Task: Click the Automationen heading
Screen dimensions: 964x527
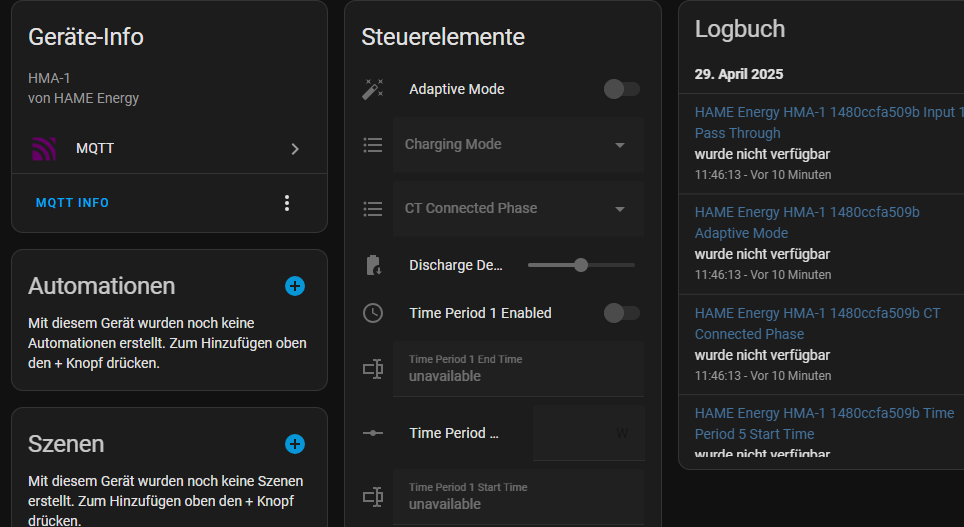Action: (x=101, y=286)
